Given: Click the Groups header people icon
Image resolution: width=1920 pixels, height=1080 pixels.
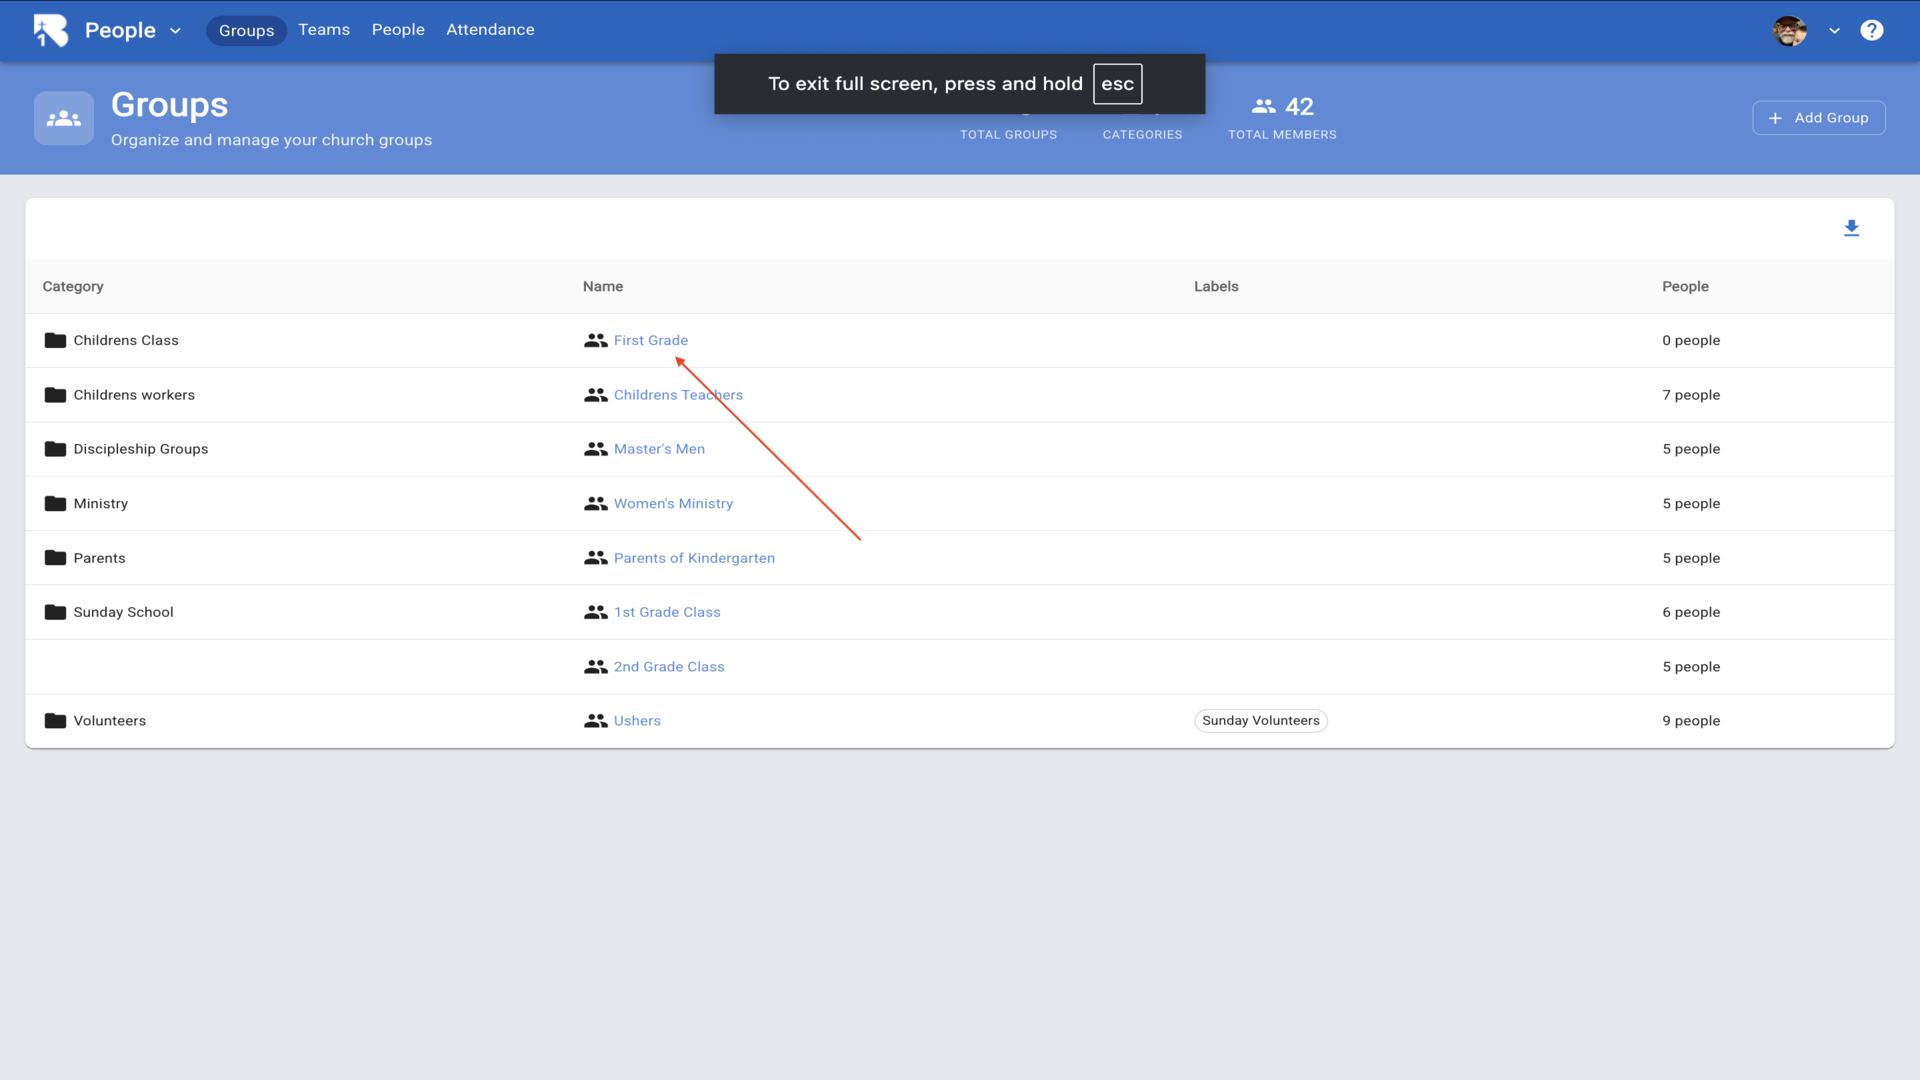Looking at the screenshot, I should (64, 118).
